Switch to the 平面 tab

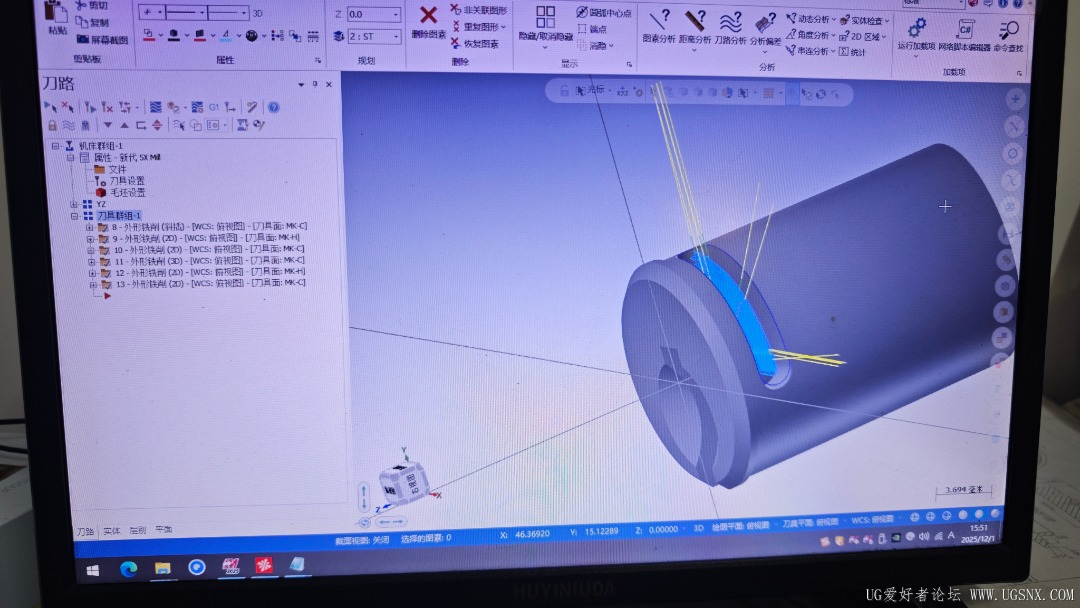coord(164,530)
